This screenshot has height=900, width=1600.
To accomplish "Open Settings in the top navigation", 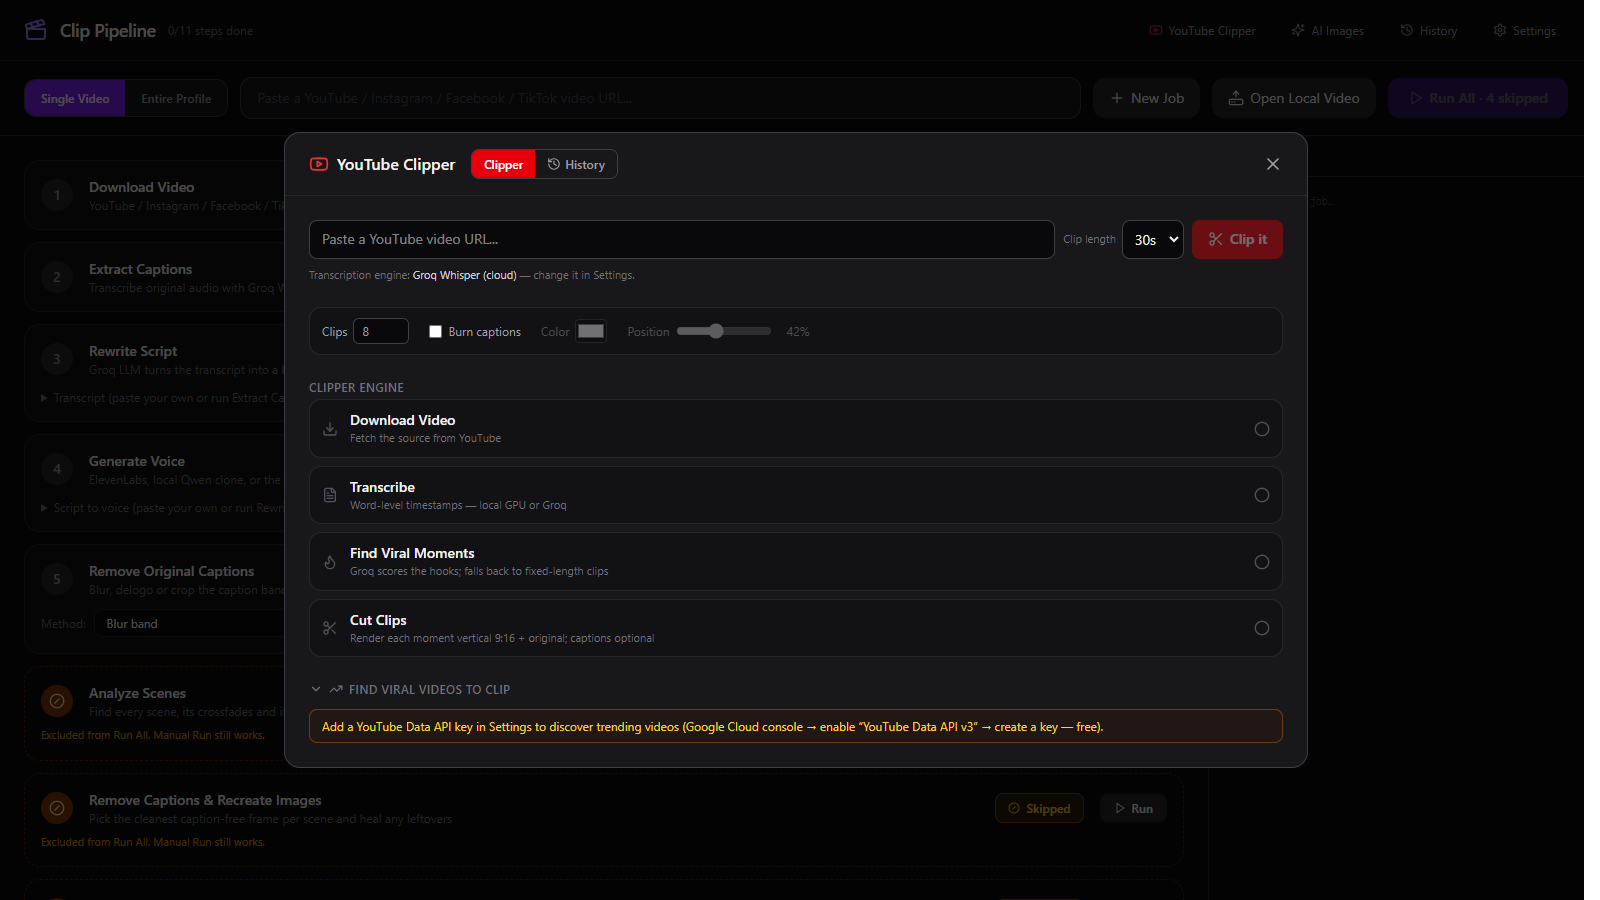I will 1525,31.
